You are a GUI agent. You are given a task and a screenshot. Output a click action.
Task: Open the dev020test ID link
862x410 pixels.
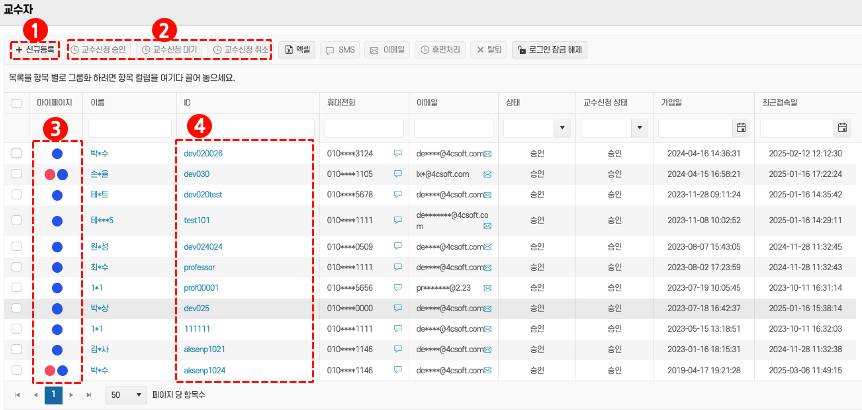[x=202, y=194]
